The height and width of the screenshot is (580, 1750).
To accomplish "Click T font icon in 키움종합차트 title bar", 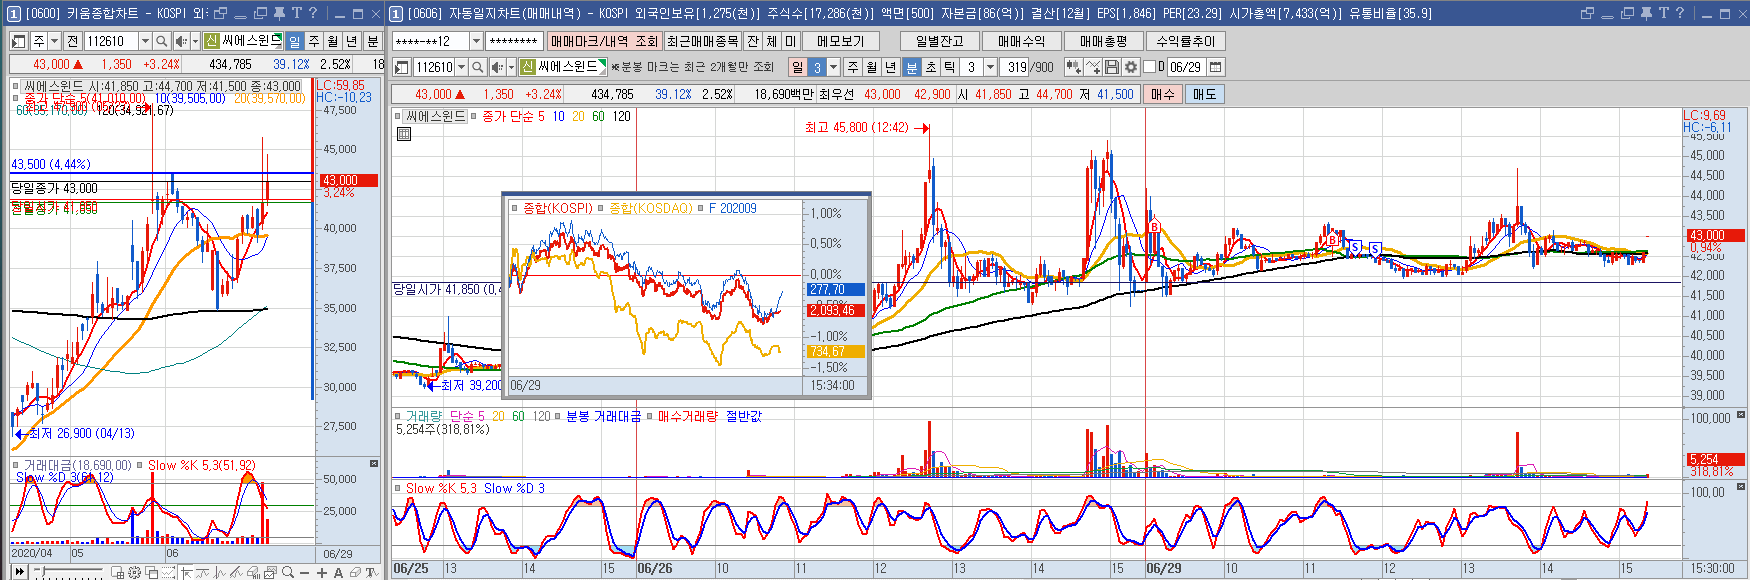I will 296,13.
